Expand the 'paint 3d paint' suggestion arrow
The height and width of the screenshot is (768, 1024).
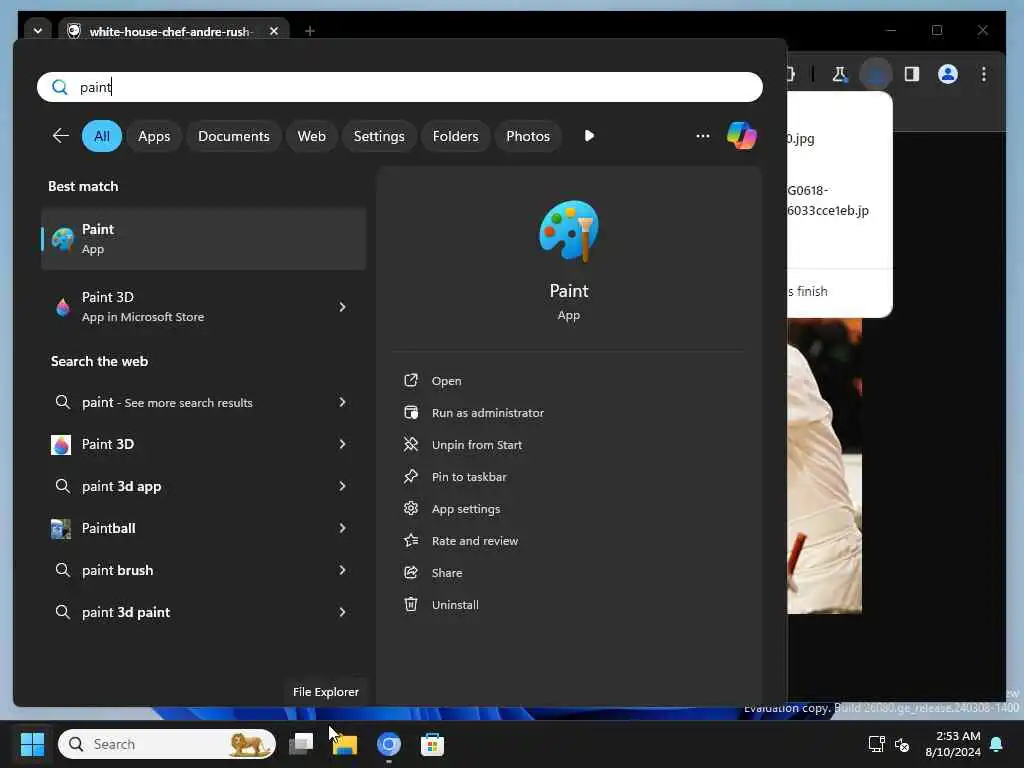click(x=342, y=612)
